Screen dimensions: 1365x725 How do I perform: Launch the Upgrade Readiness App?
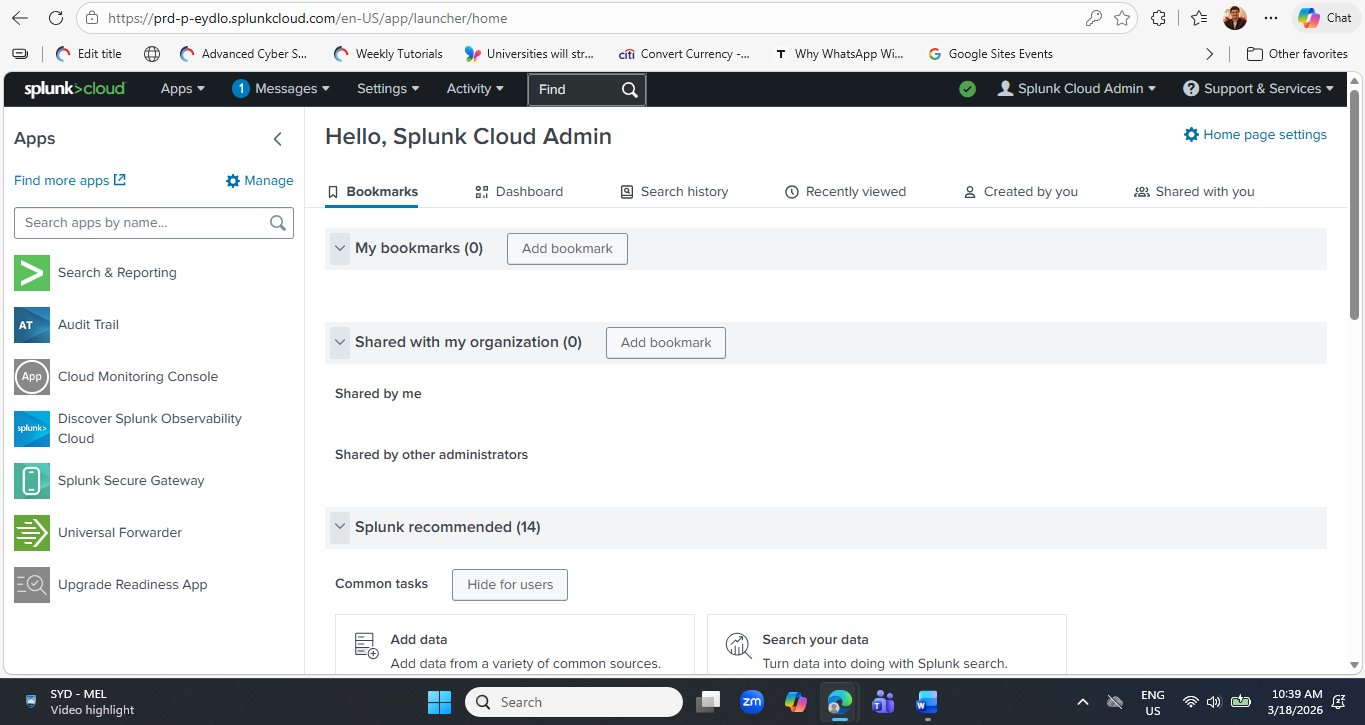point(131,584)
